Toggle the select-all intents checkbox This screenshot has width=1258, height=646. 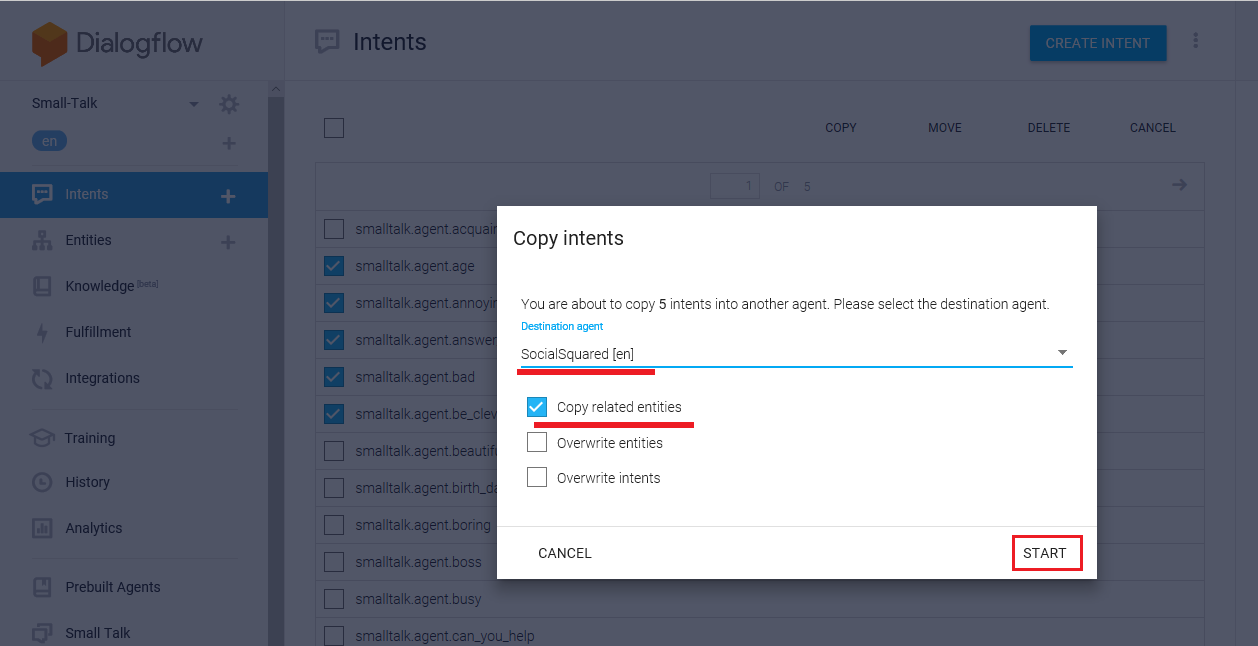334,128
